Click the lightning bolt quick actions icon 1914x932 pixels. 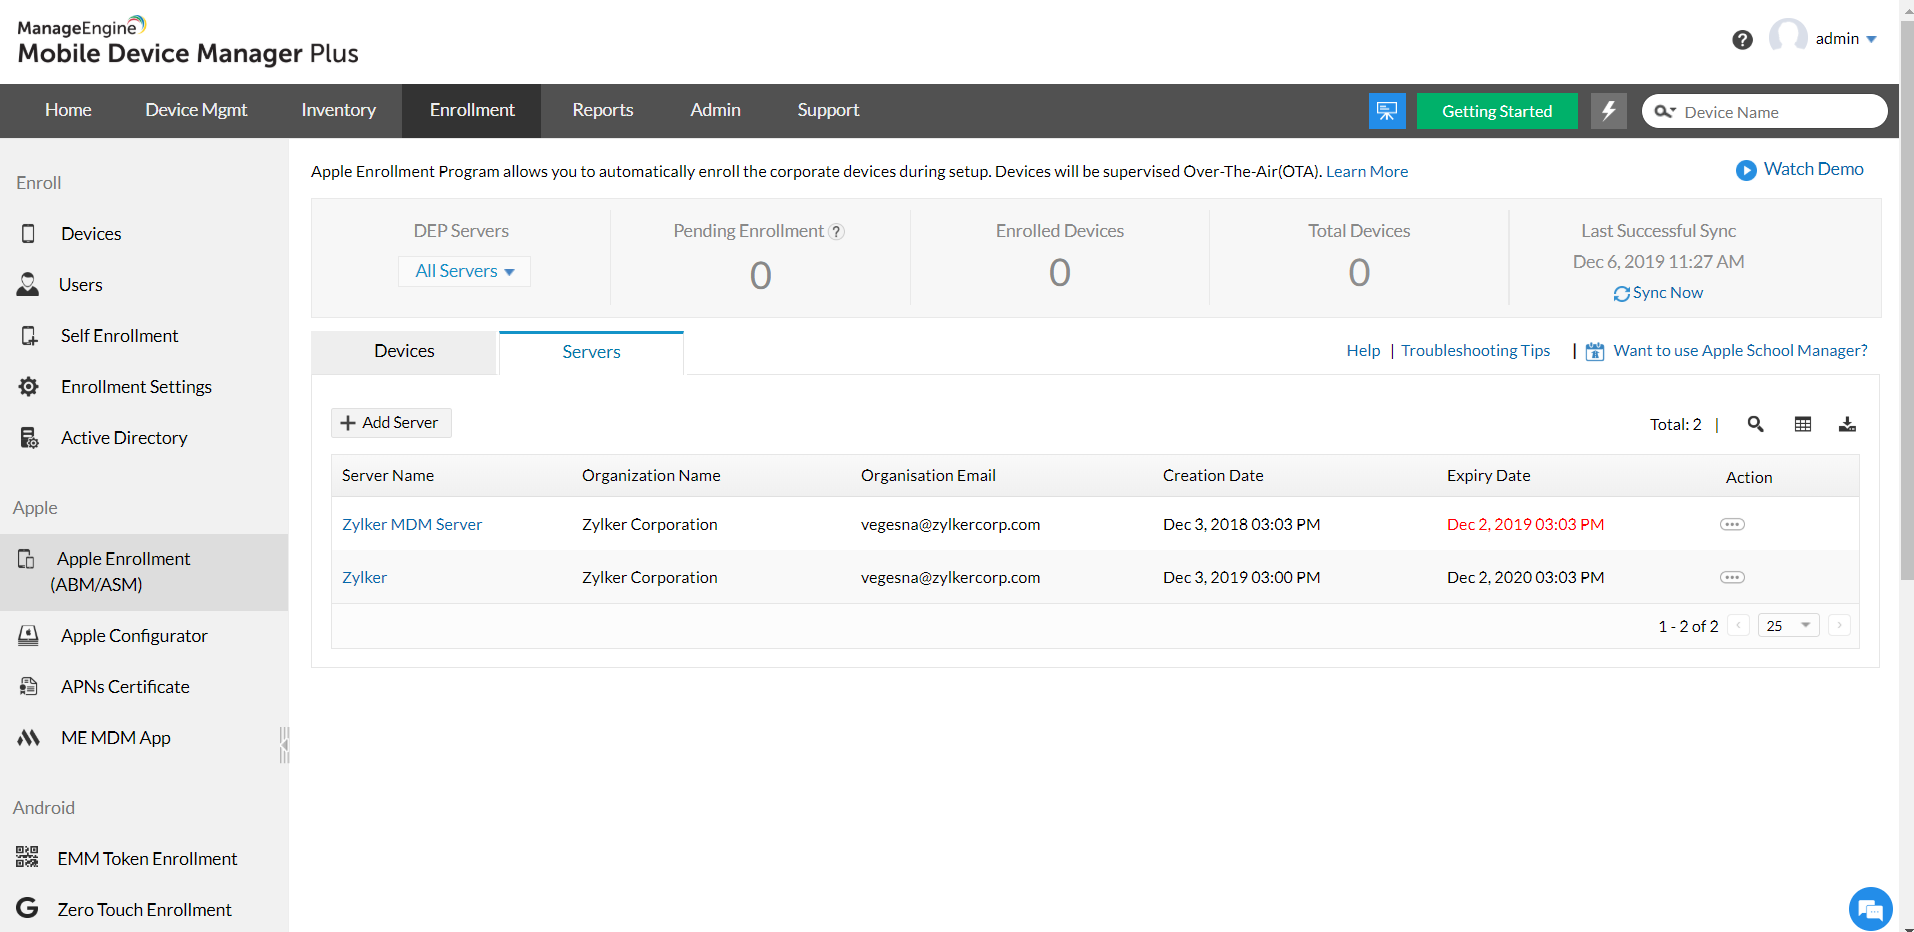[1608, 111]
